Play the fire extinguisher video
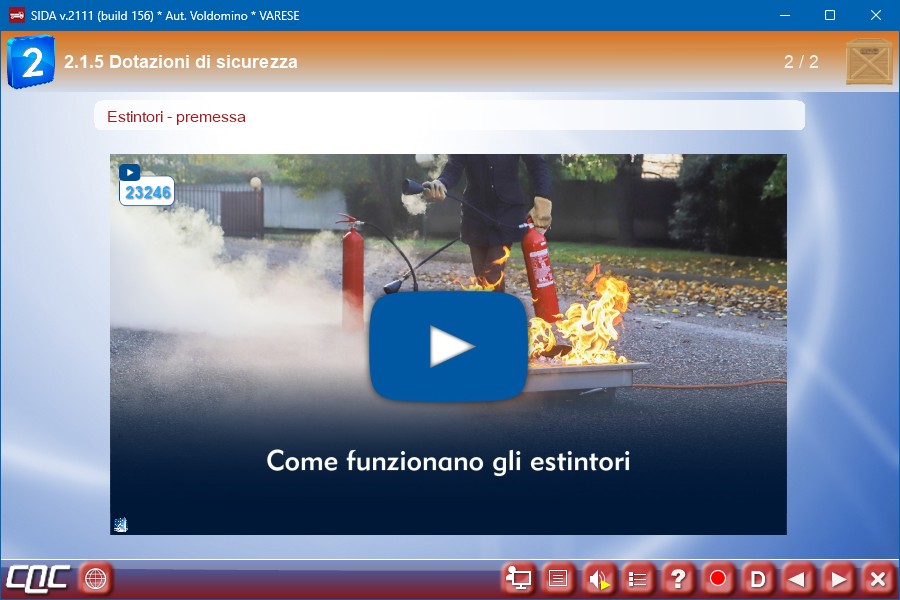Screen dimensions: 900x600 coord(448,346)
